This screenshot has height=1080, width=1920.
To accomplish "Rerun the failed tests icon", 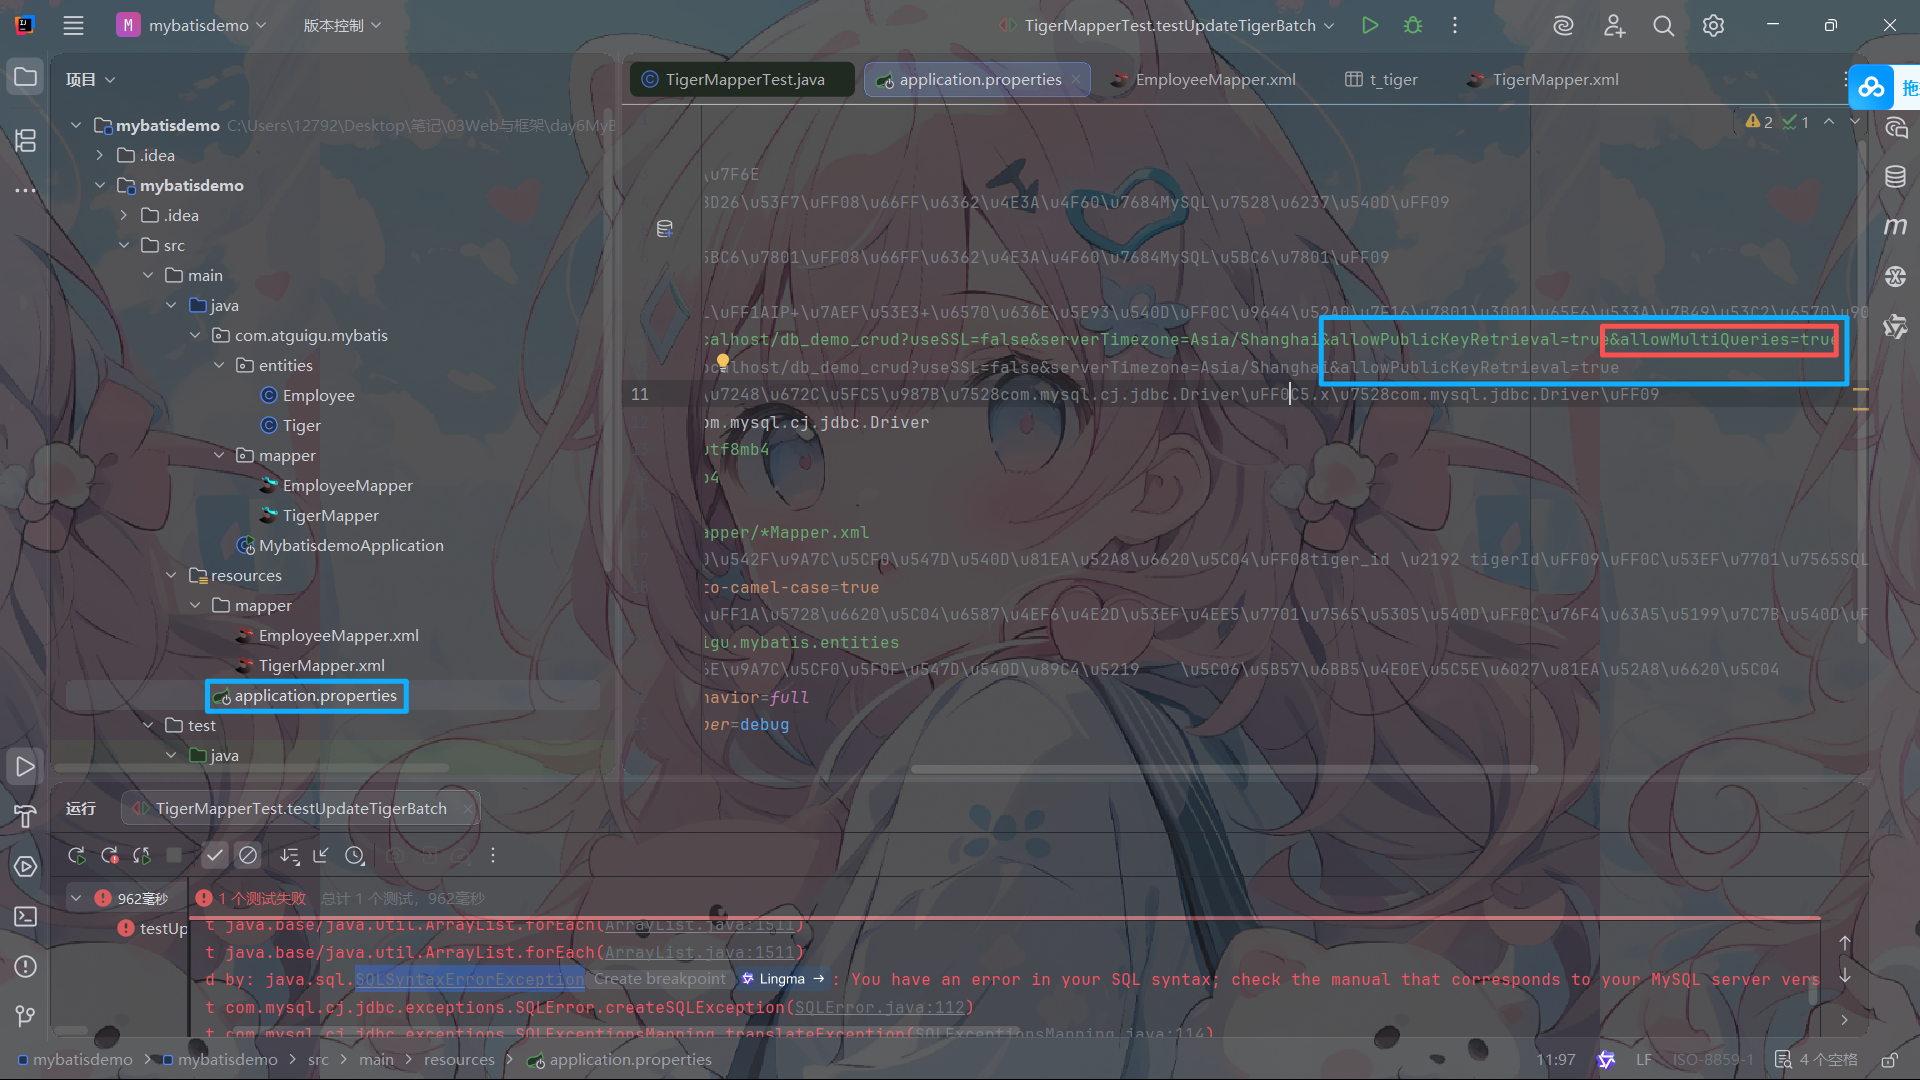I will [109, 855].
